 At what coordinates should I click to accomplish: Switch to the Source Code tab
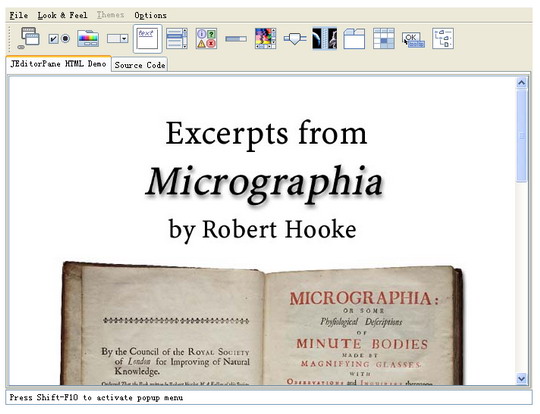(x=140, y=65)
